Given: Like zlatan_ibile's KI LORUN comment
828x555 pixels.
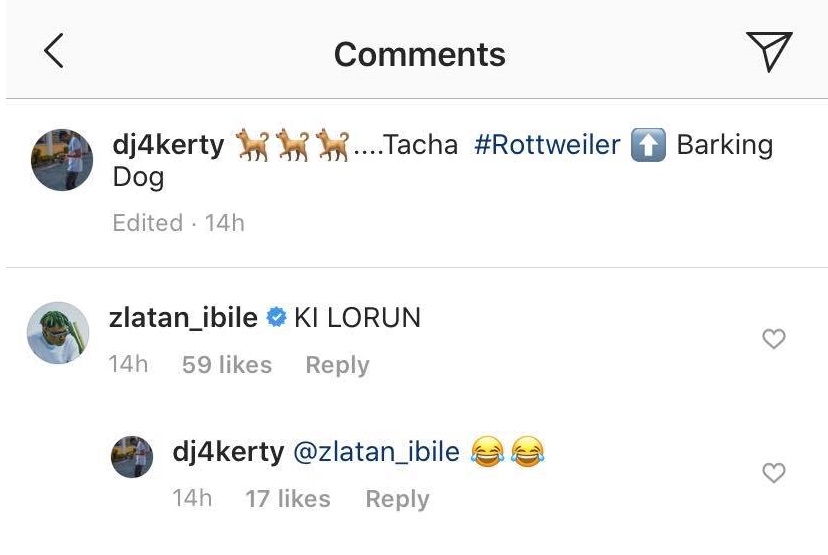Looking at the screenshot, I should [774, 339].
